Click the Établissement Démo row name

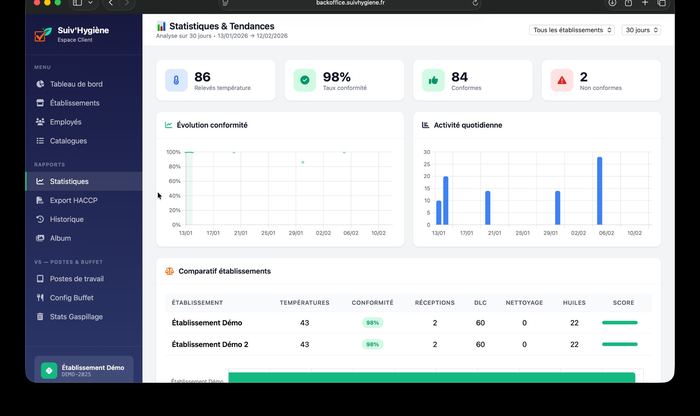pyautogui.click(x=207, y=323)
